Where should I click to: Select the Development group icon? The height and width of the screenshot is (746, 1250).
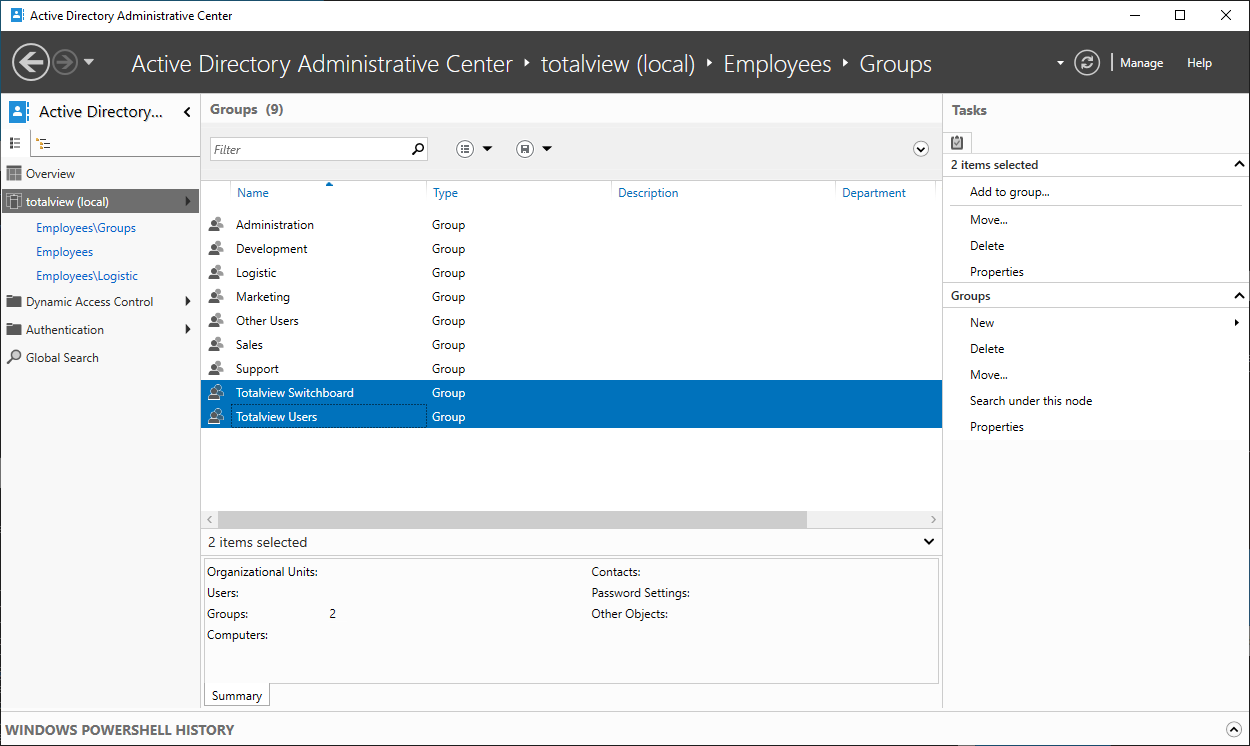[x=215, y=249]
